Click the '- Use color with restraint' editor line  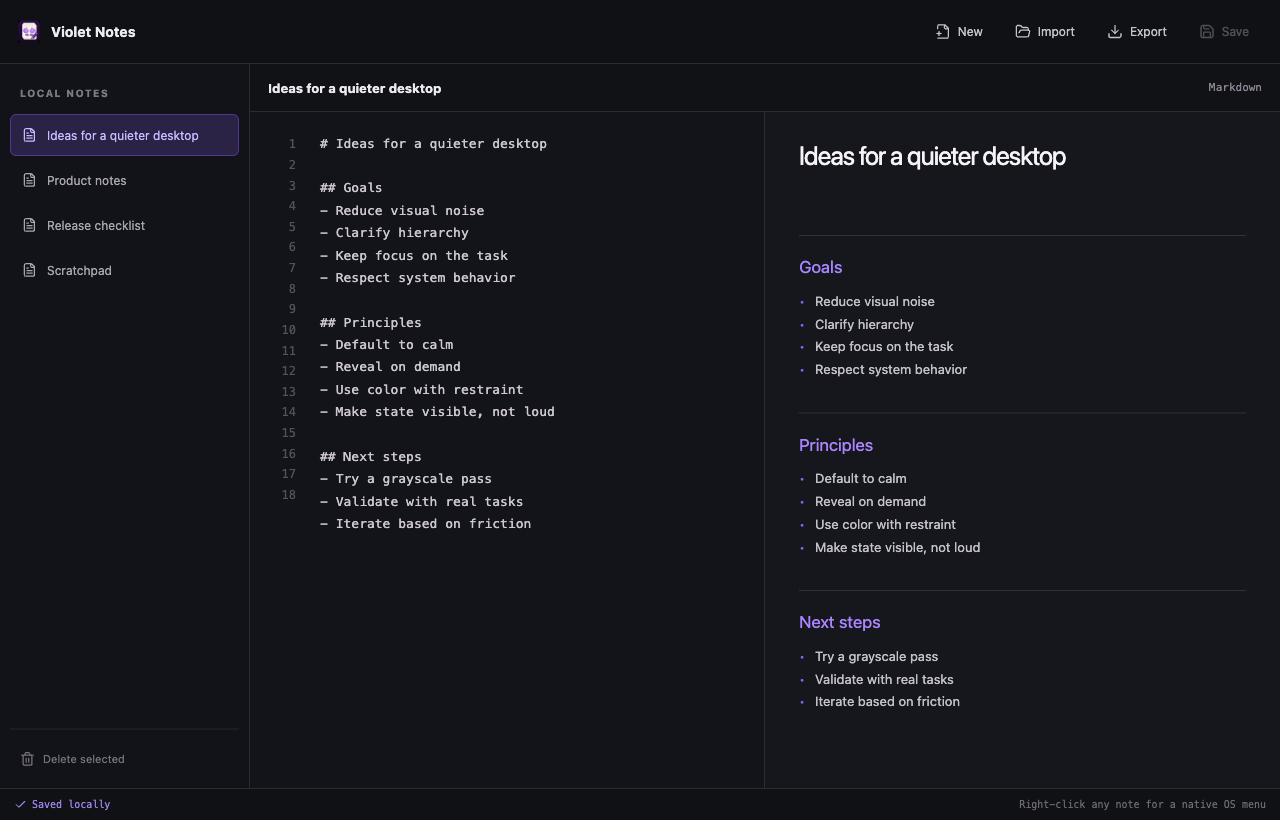pyautogui.click(x=421, y=389)
